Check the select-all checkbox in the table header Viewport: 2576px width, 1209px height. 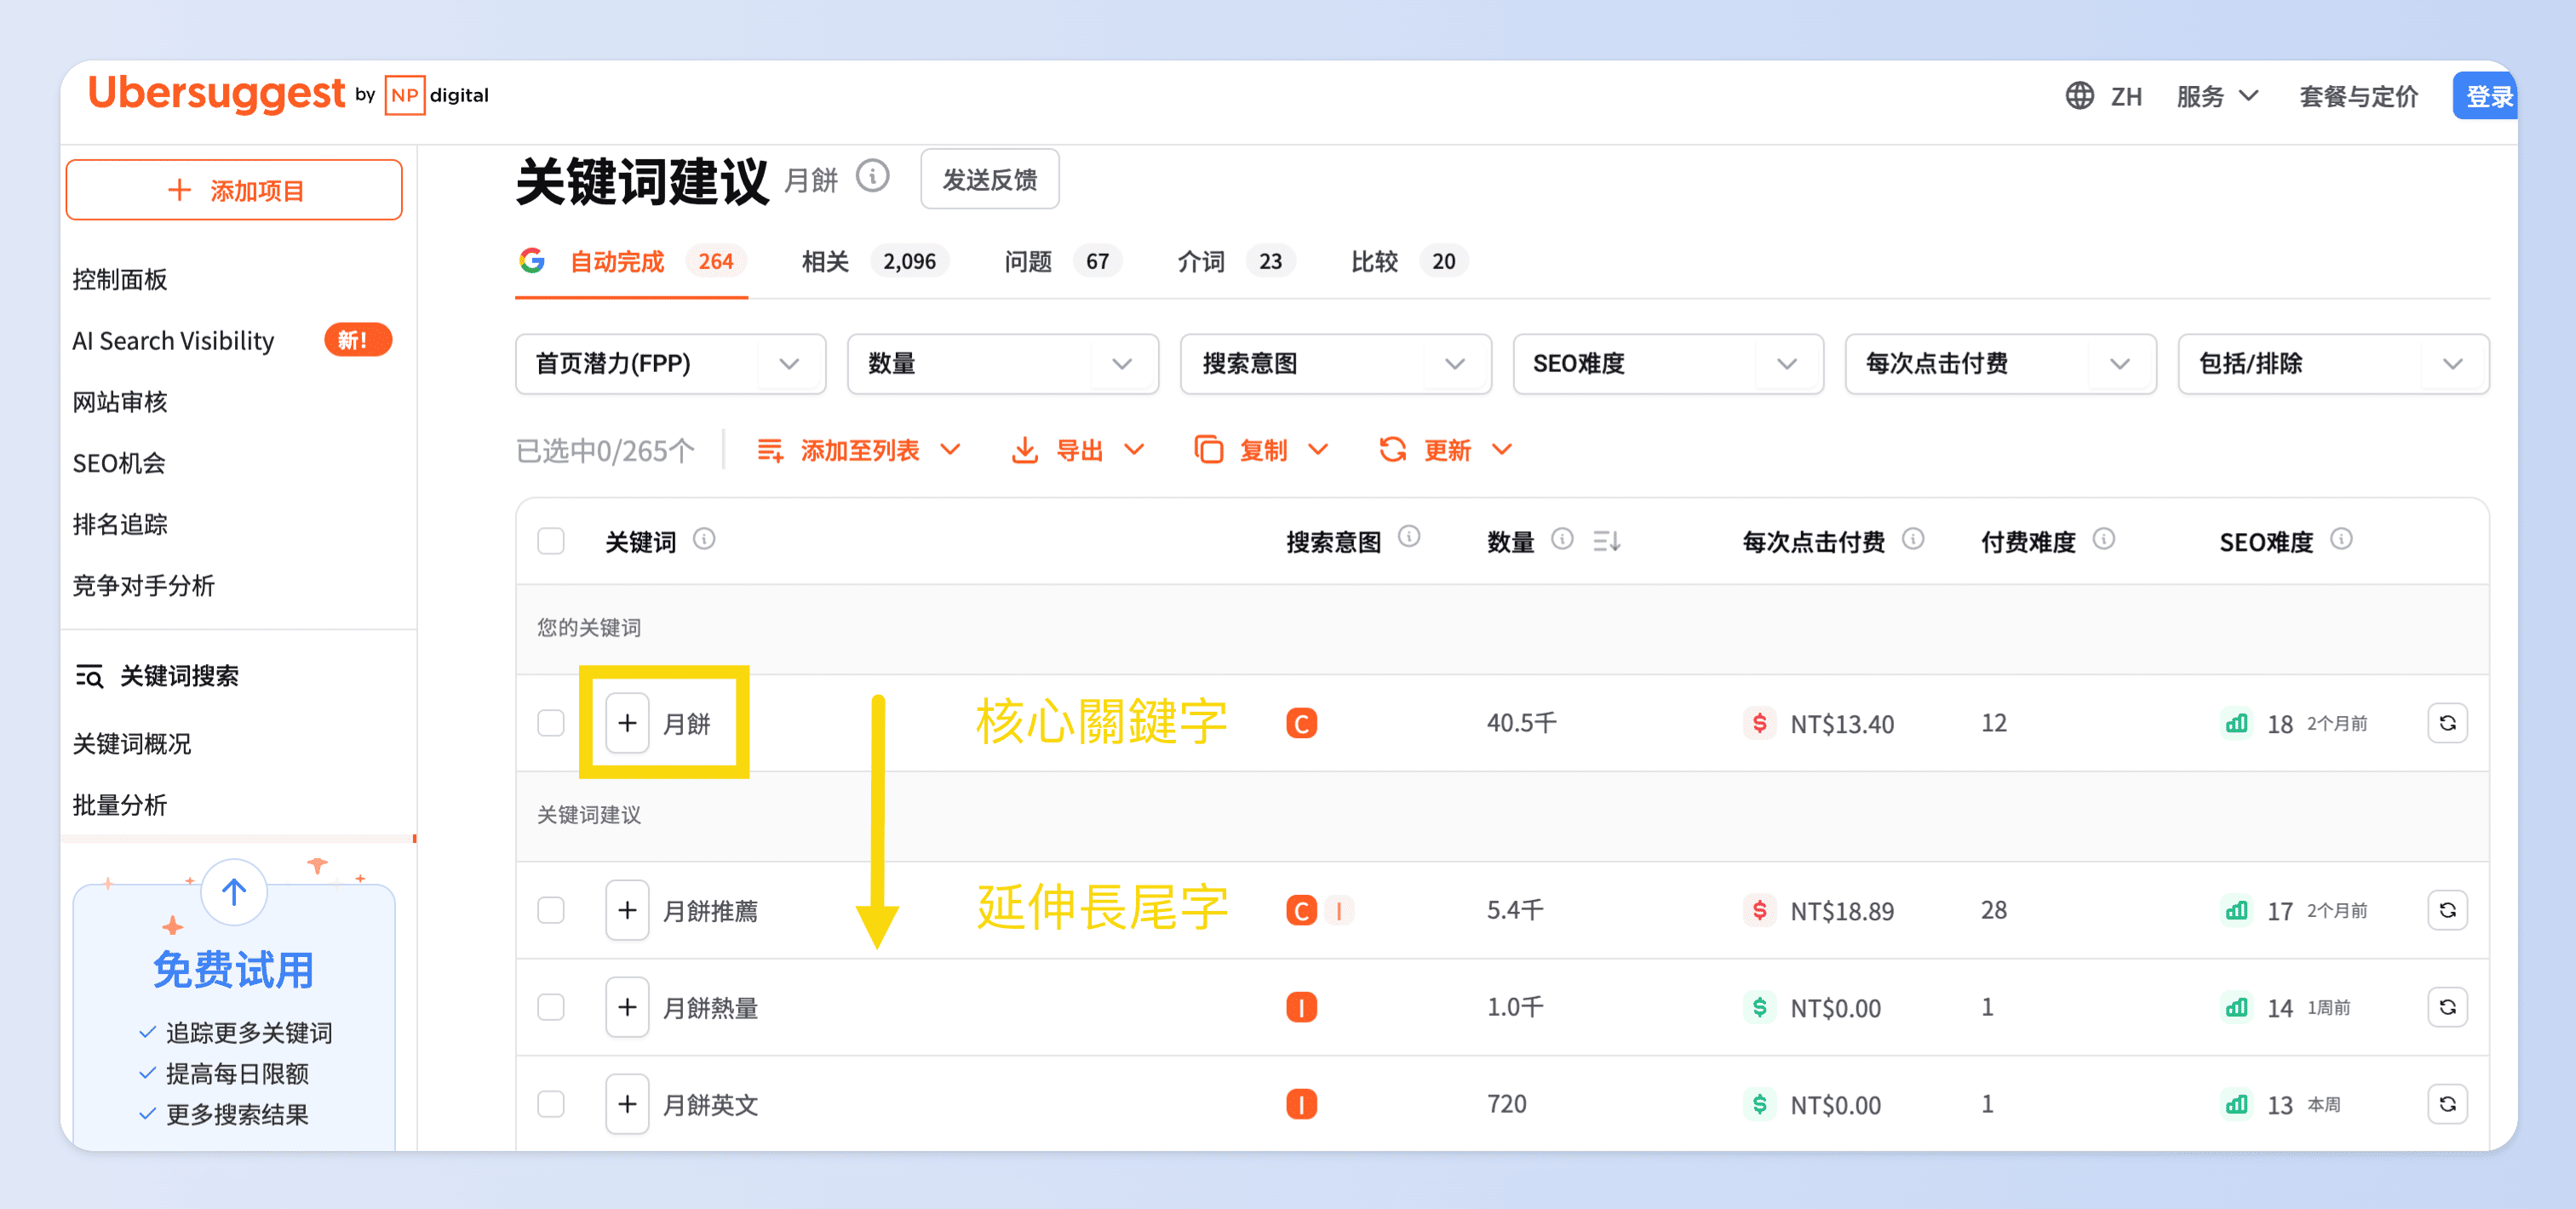point(551,540)
